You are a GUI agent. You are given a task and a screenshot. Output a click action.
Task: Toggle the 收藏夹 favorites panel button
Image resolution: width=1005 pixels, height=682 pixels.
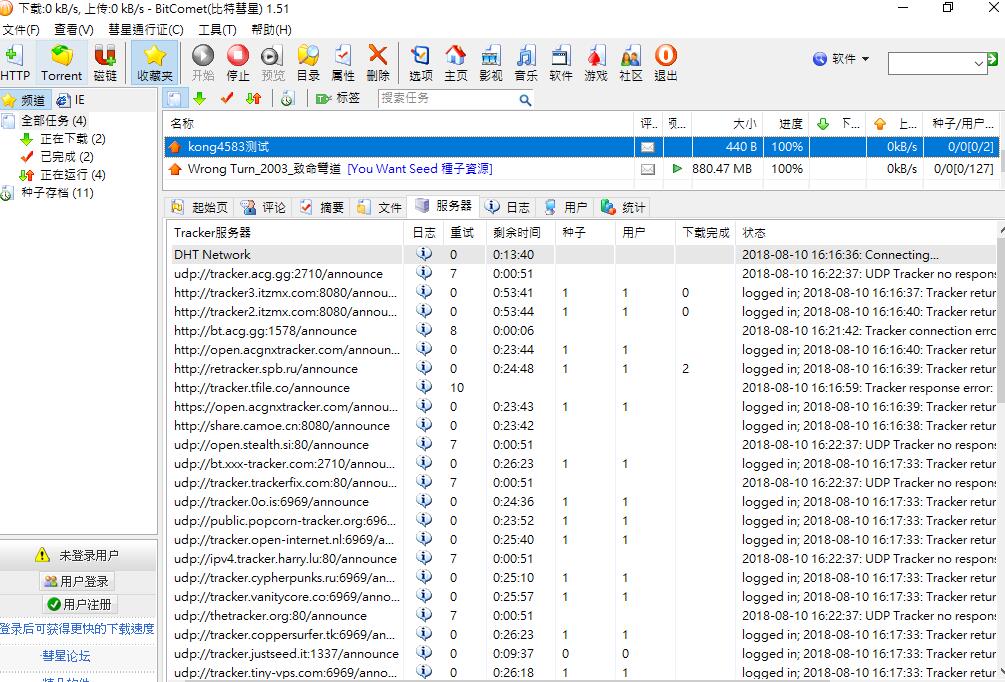[154, 63]
